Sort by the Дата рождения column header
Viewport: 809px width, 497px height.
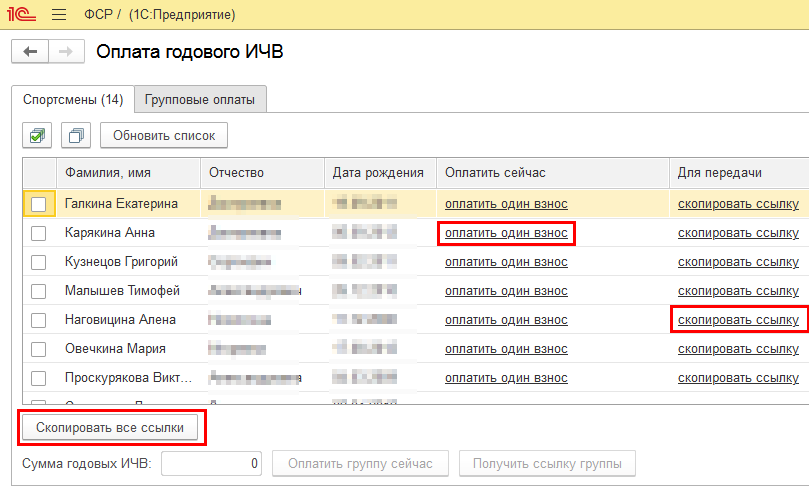(x=379, y=173)
